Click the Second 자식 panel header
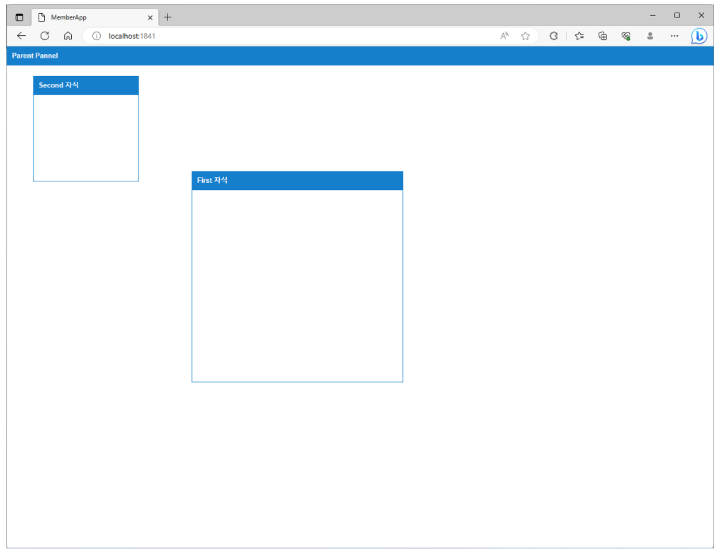 [86, 85]
